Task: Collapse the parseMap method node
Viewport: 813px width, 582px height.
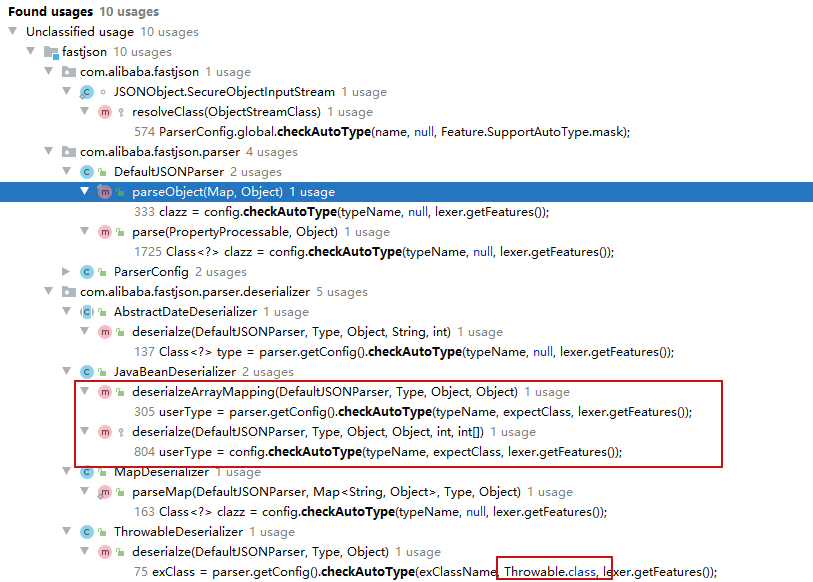Action: [x=85, y=491]
